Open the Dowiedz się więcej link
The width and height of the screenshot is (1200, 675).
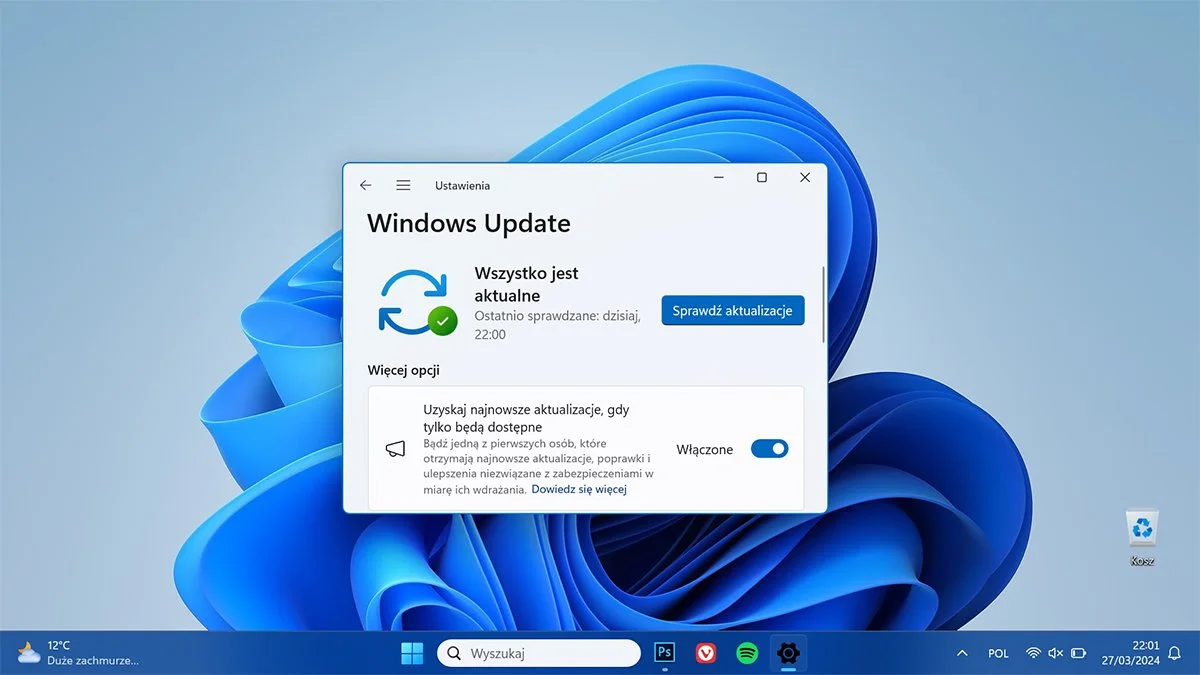tap(579, 488)
